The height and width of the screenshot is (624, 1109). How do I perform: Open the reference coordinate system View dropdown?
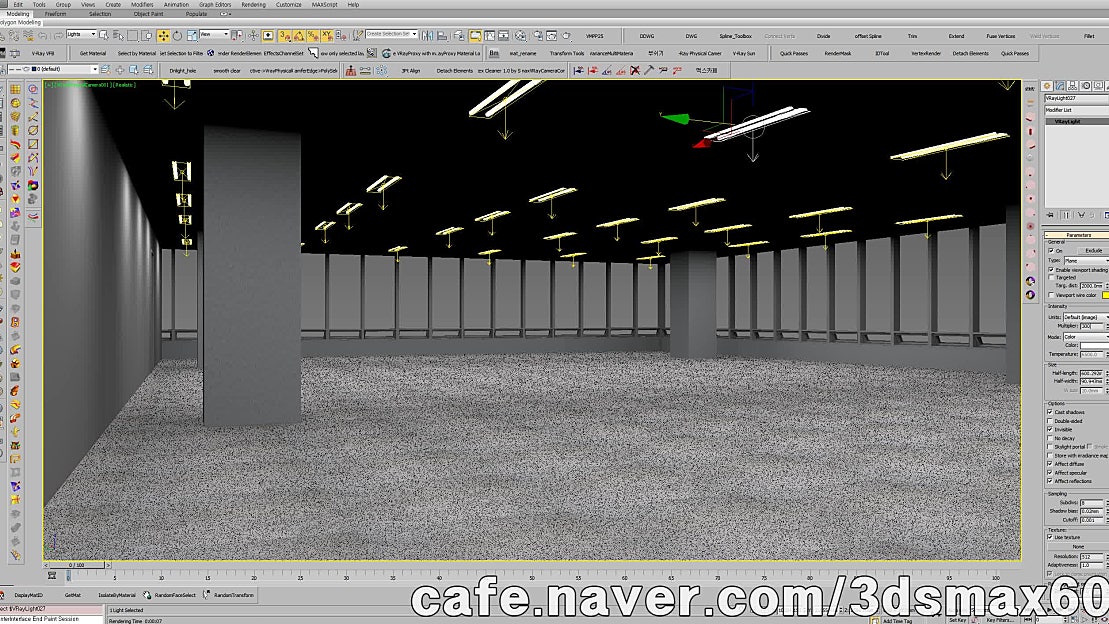(215, 35)
